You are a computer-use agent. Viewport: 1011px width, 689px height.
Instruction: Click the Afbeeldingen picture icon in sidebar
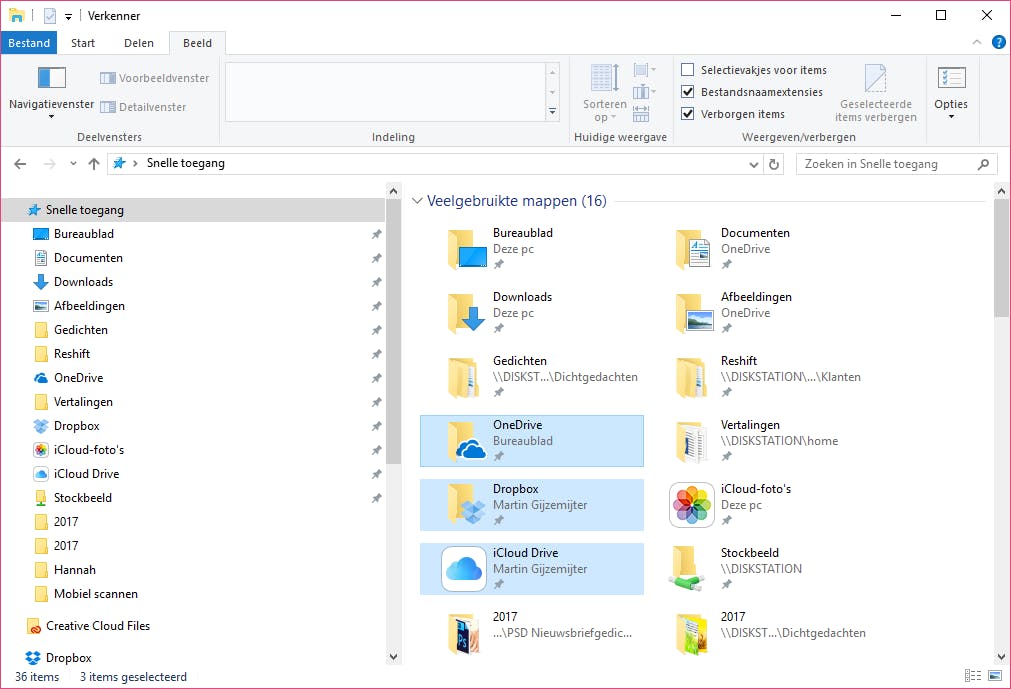(41, 306)
